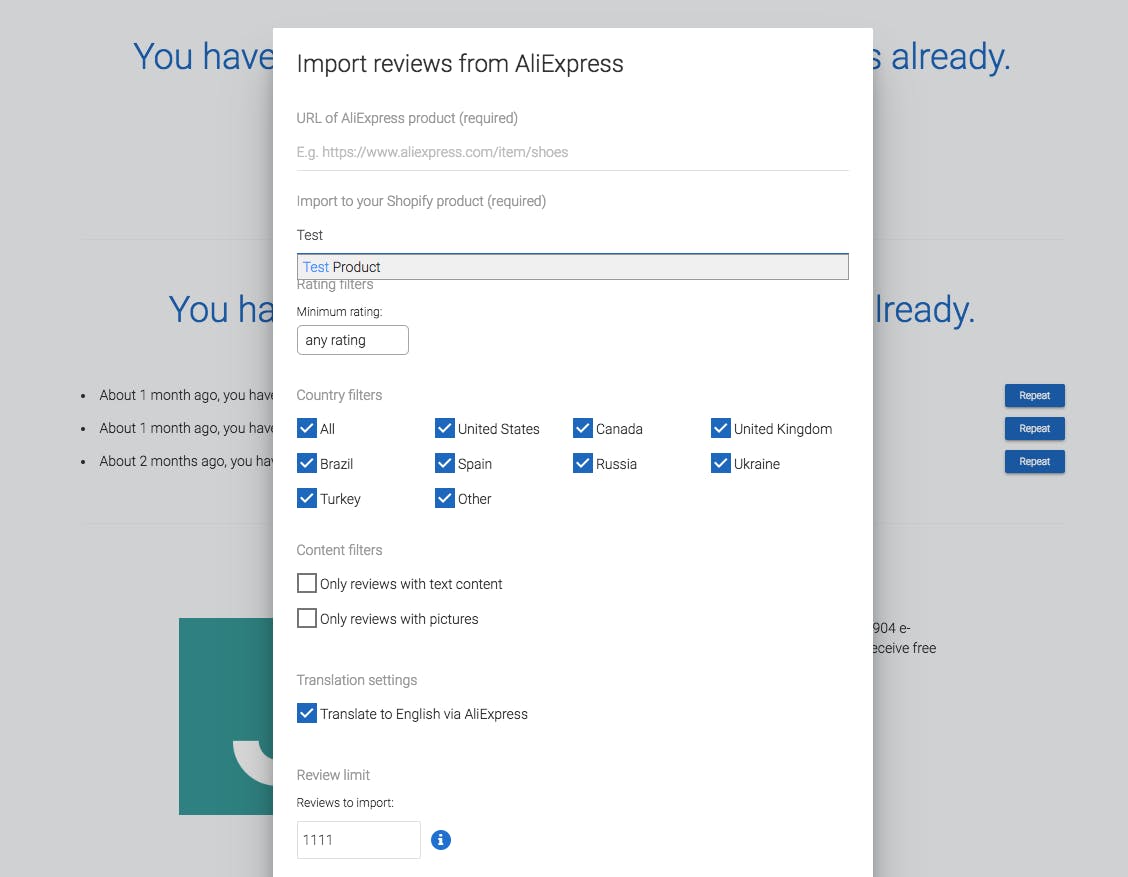Disable the Canada country checkbox
Image resolution: width=1128 pixels, height=877 pixels.
pyautogui.click(x=583, y=429)
